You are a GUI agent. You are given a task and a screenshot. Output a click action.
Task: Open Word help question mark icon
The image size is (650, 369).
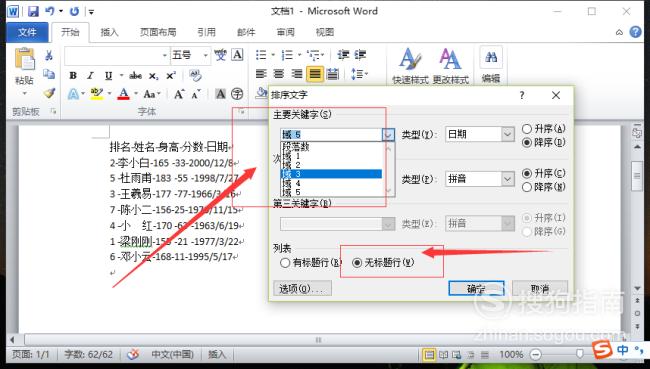coord(635,32)
